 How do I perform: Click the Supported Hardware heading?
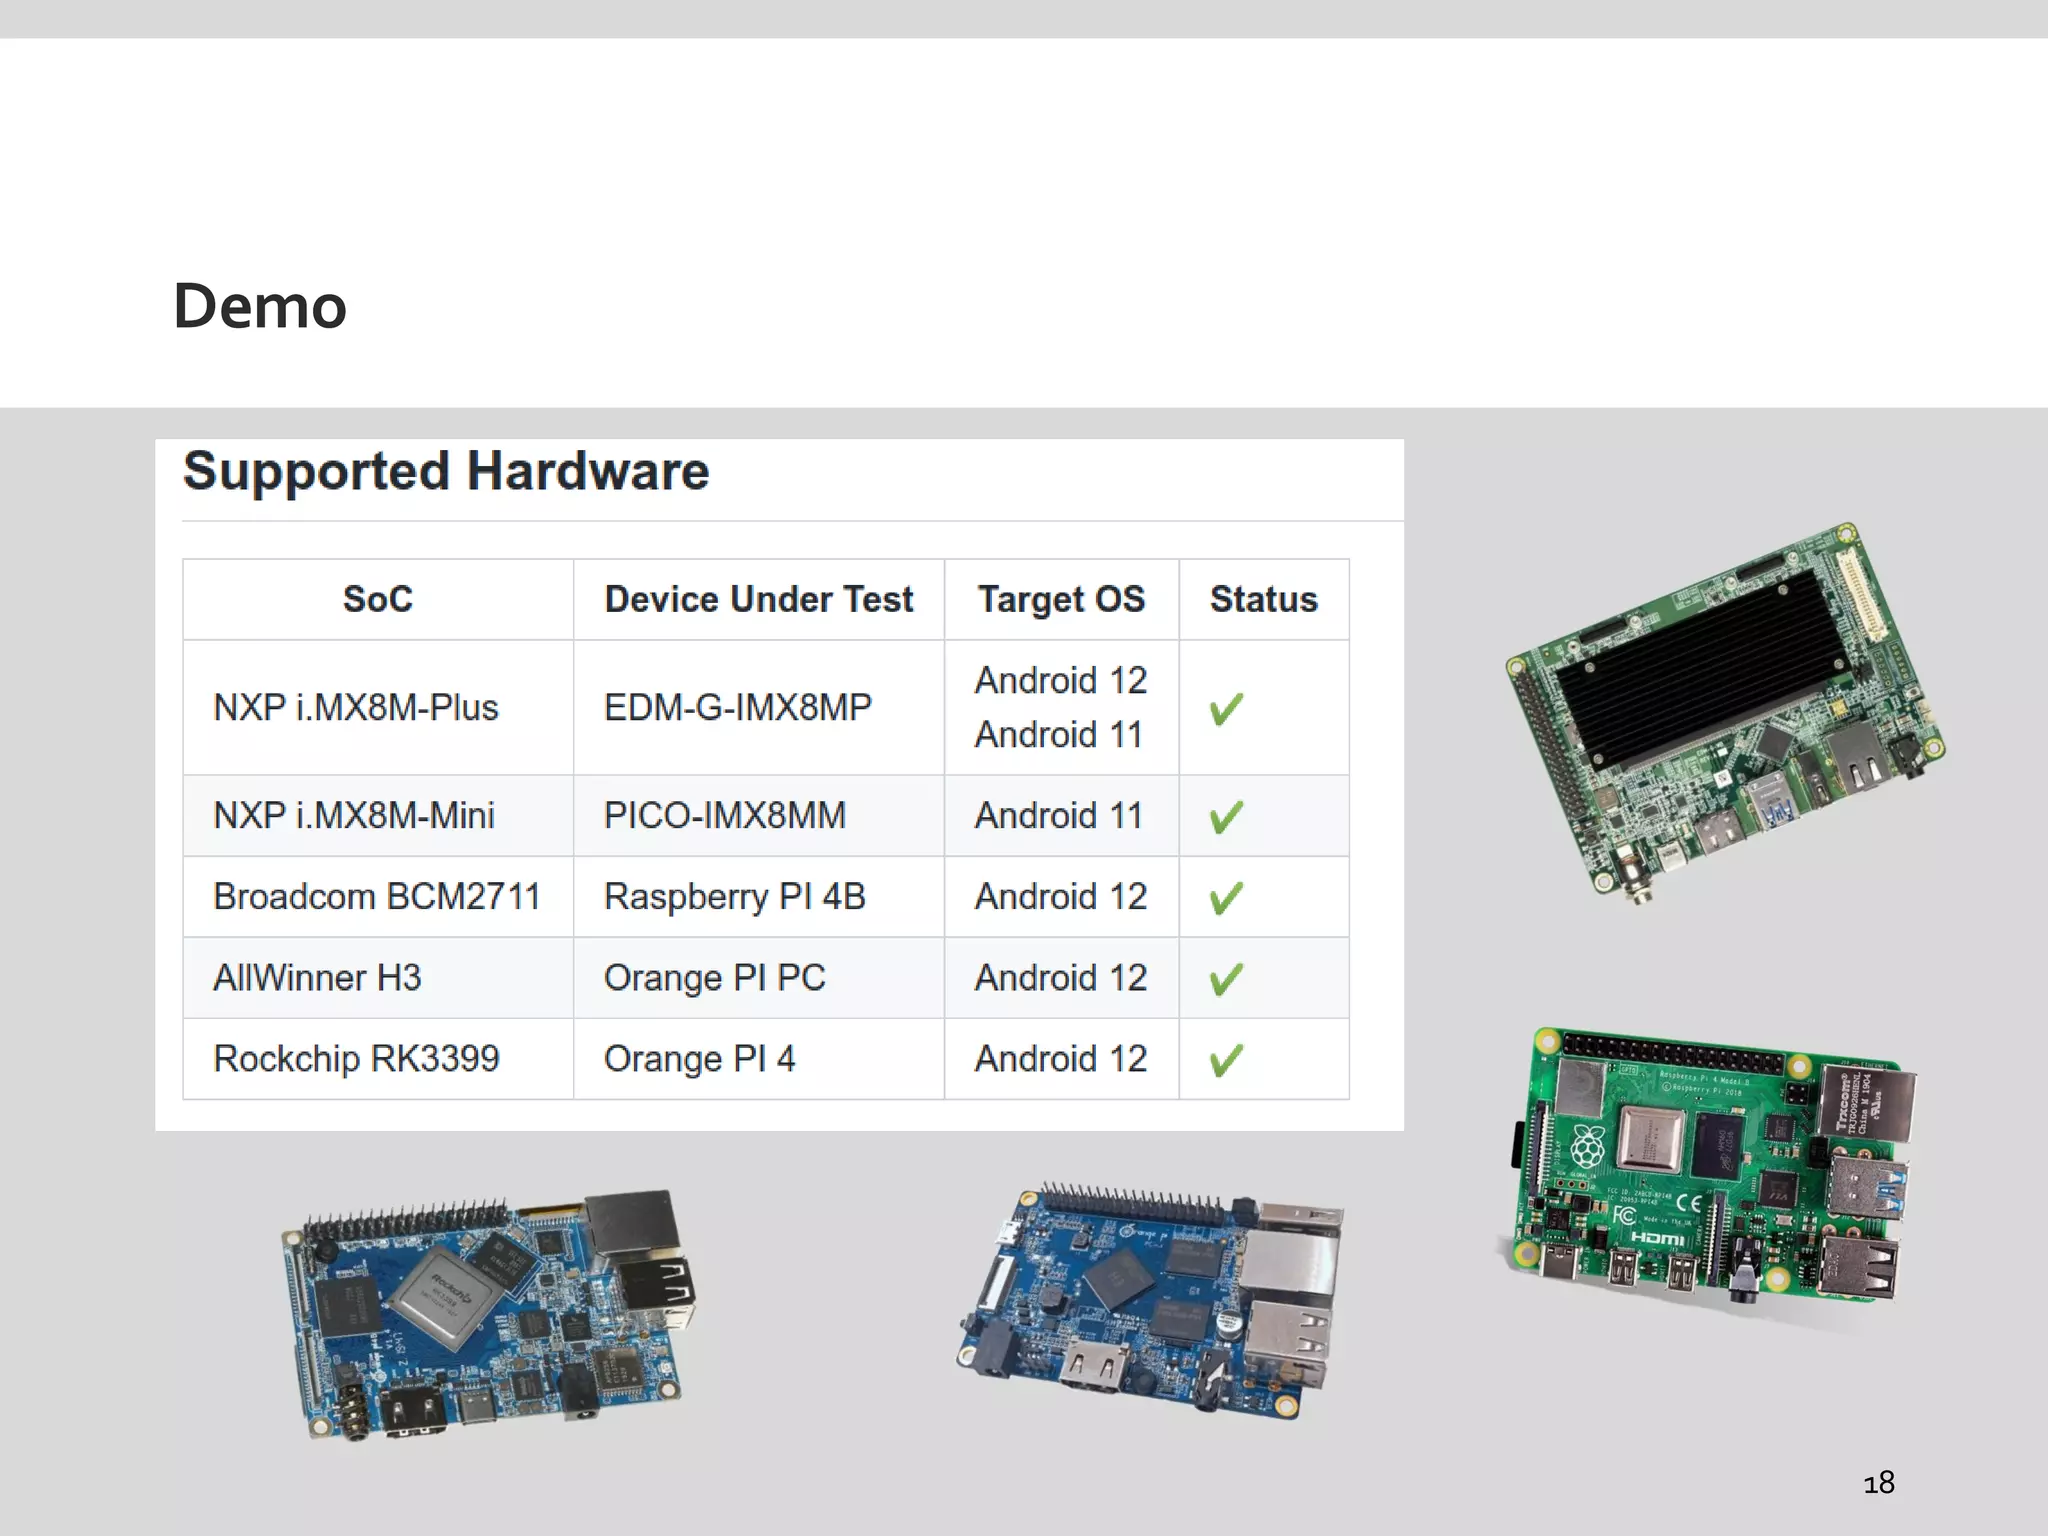tap(446, 471)
